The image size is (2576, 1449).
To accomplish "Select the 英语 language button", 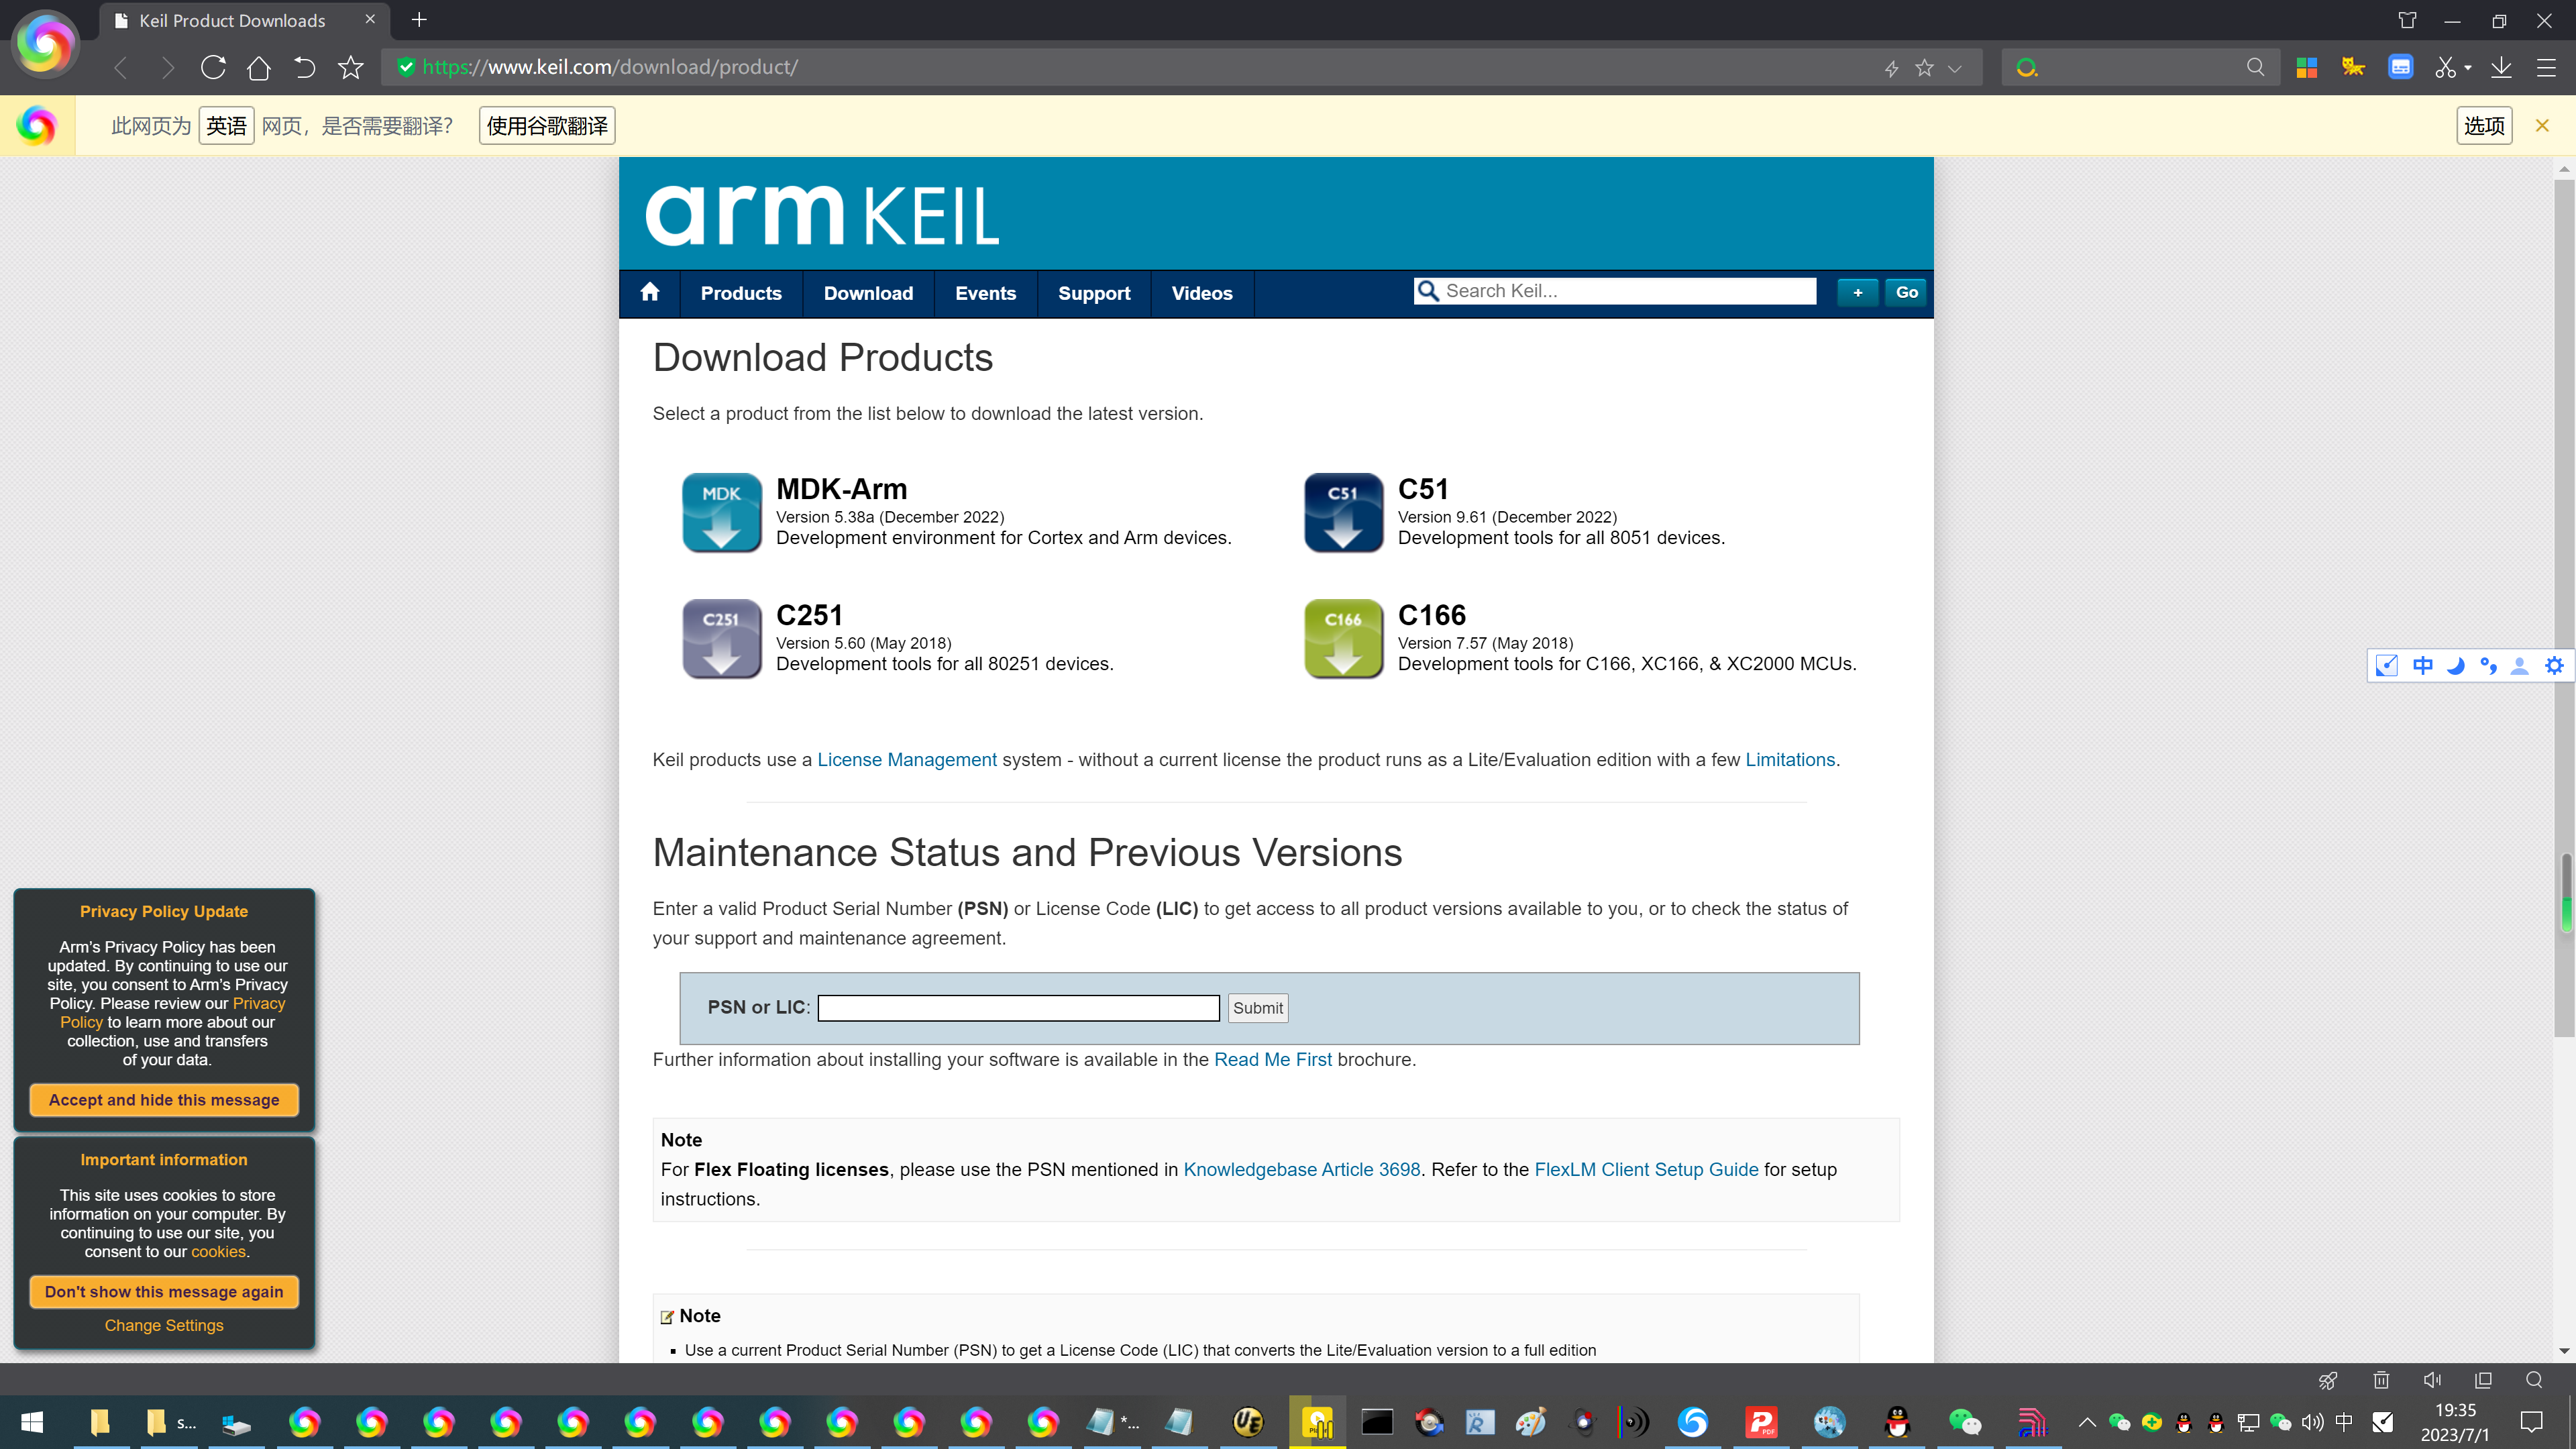I will pyautogui.click(x=226, y=126).
